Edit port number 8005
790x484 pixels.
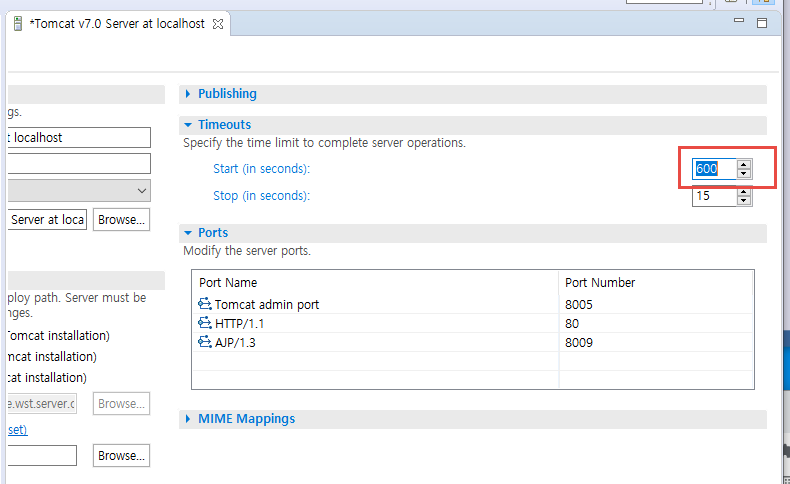pyautogui.click(x=578, y=305)
